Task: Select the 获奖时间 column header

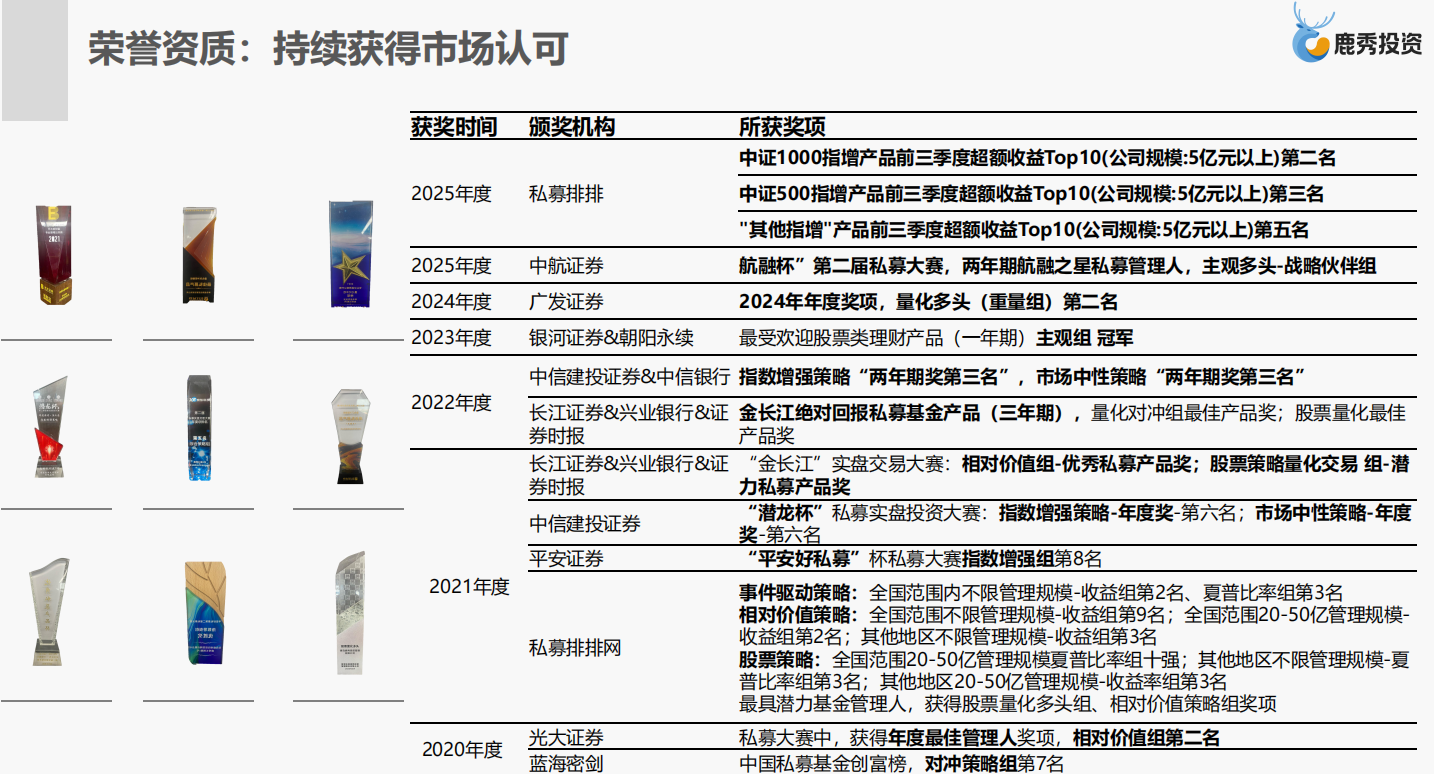Action: click(x=443, y=125)
